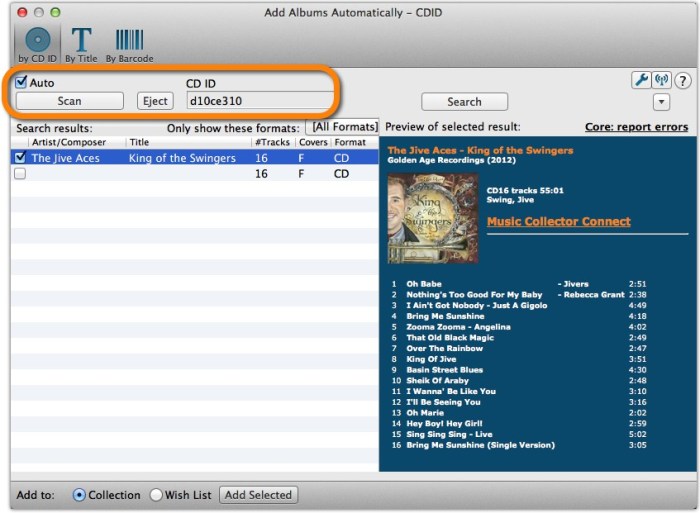Open the All Formats filter dropdown
Viewport: 700px width, 513px height.
coord(342,127)
